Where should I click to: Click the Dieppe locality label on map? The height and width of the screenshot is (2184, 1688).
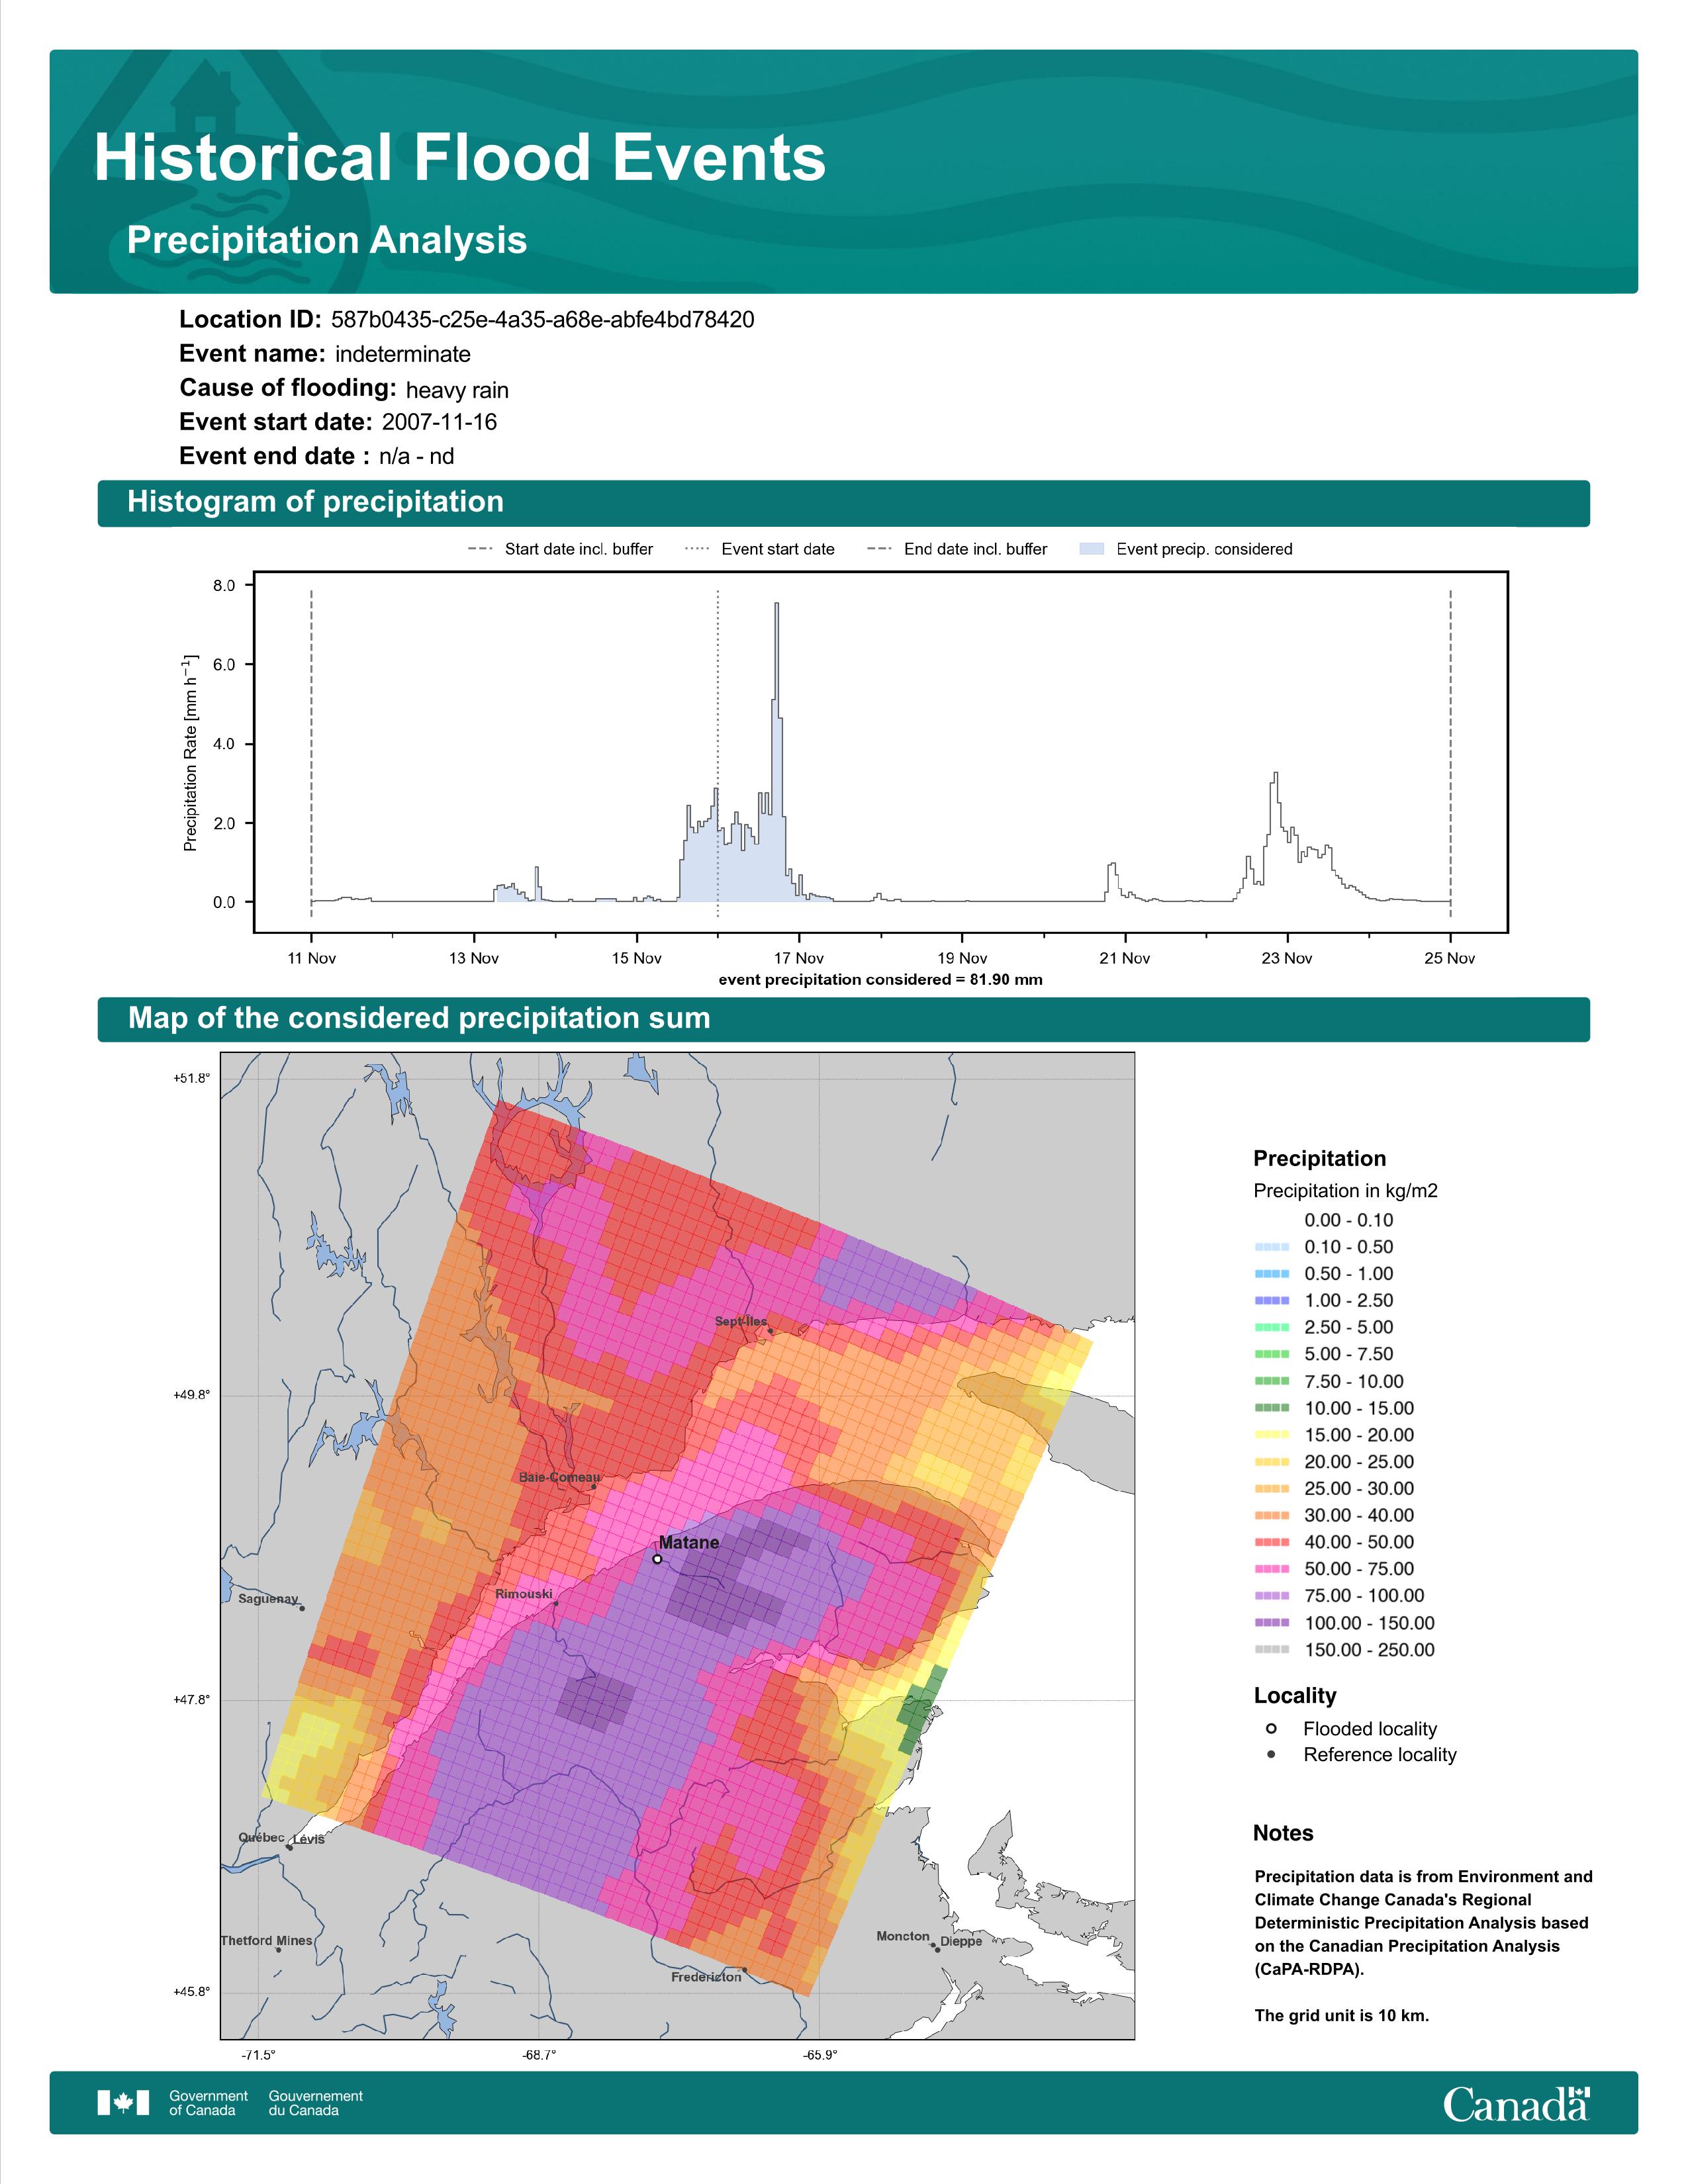(x=961, y=1941)
